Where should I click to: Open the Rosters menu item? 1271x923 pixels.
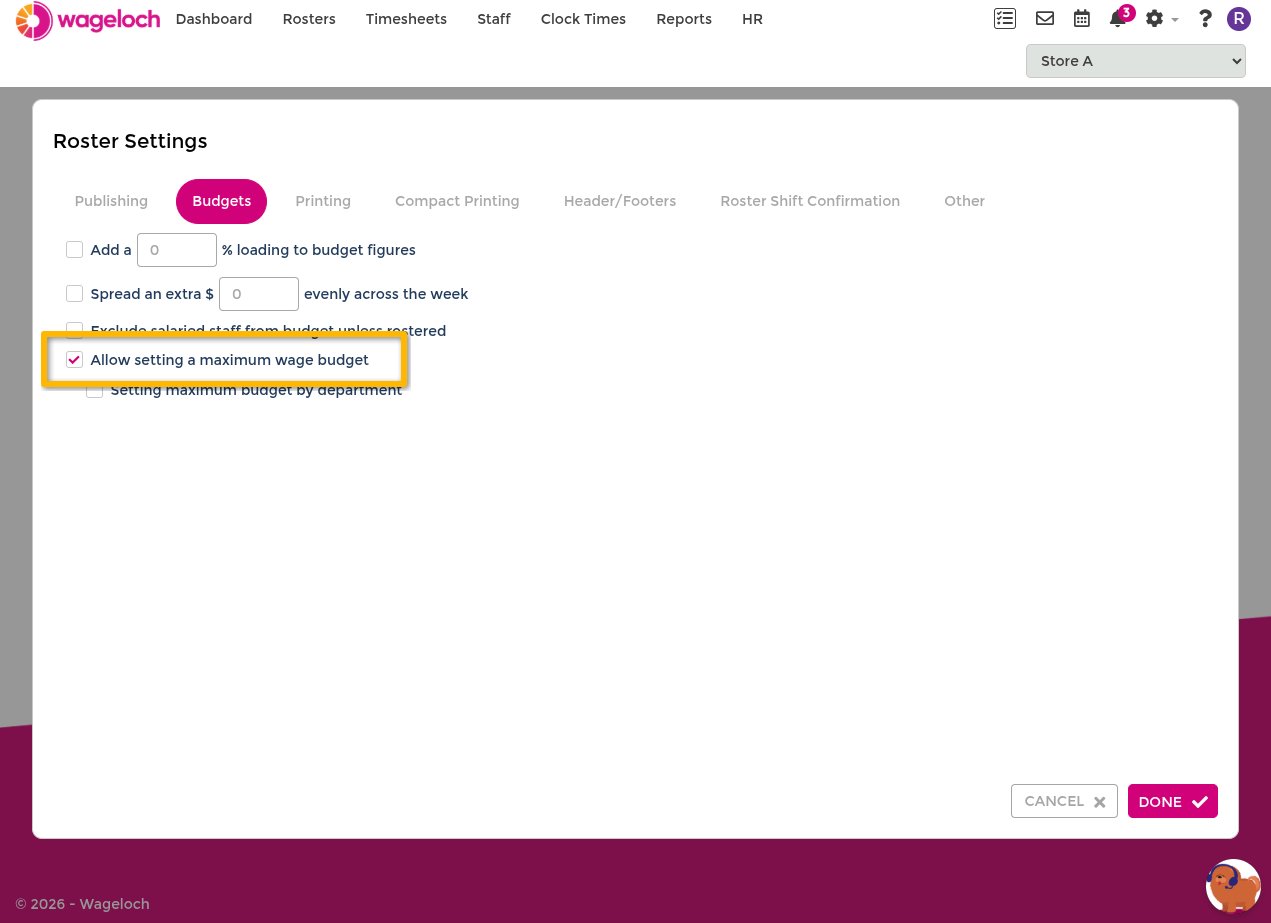point(309,19)
